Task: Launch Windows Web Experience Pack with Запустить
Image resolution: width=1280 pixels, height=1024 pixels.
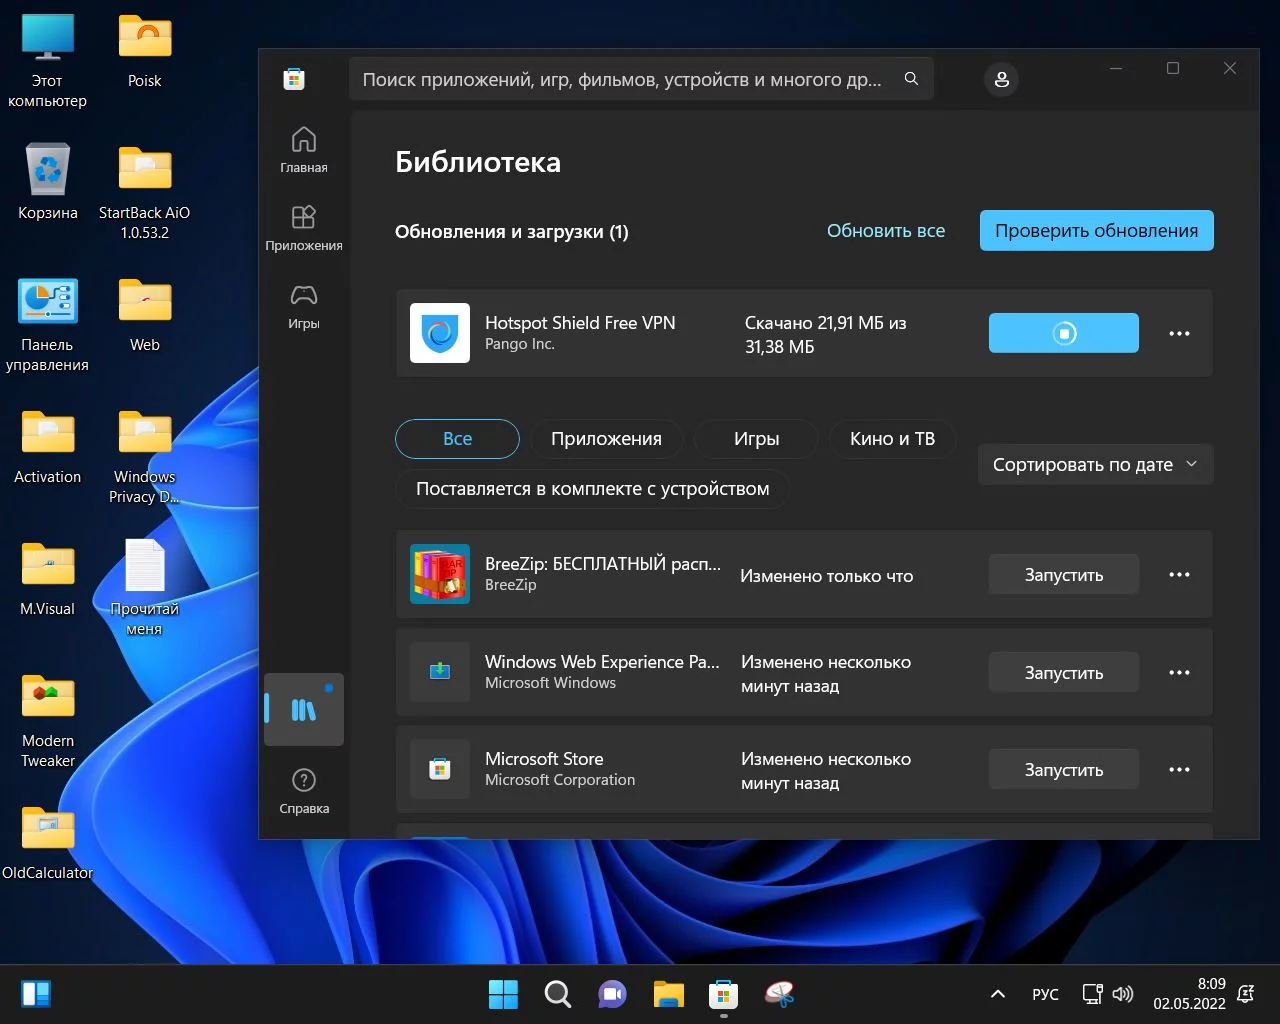Action: (1063, 673)
